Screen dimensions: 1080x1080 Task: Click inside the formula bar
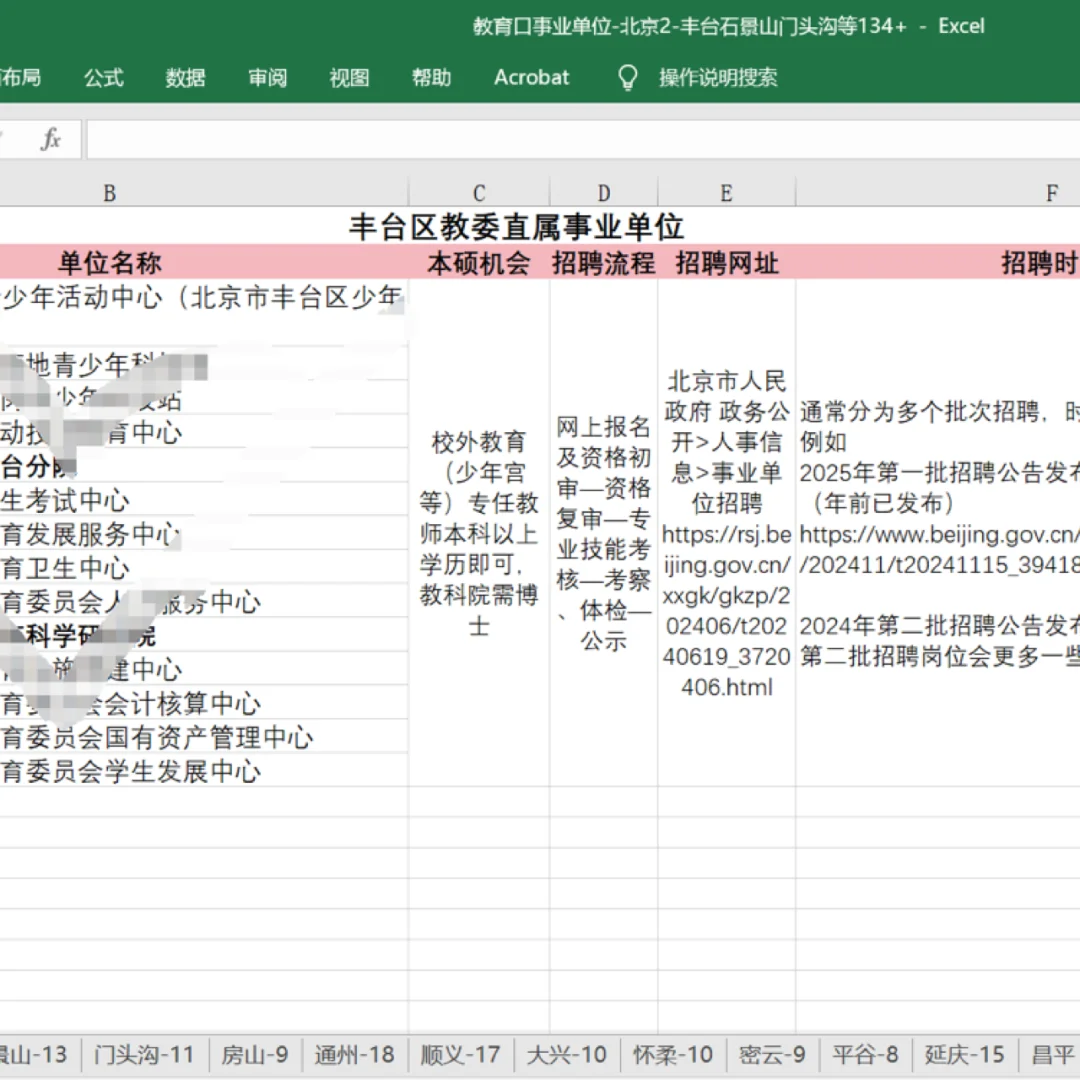click(500, 140)
